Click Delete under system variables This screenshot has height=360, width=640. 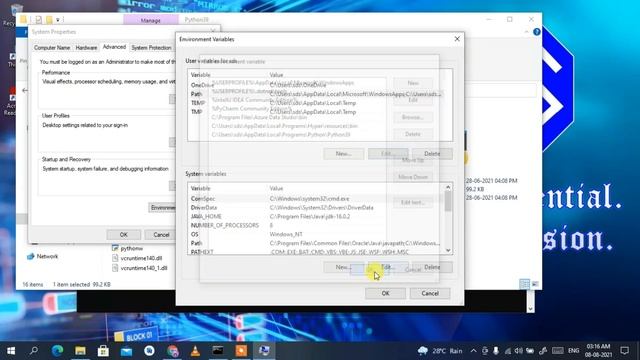click(x=432, y=267)
